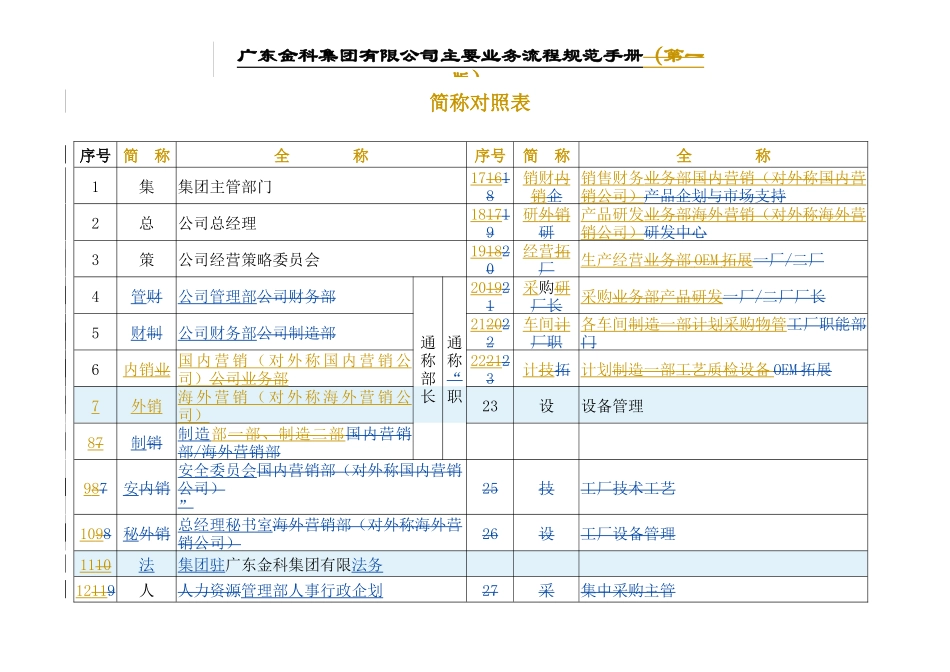Click the right 全称 column header
Screen dimensions: 950x672
tap(723, 156)
